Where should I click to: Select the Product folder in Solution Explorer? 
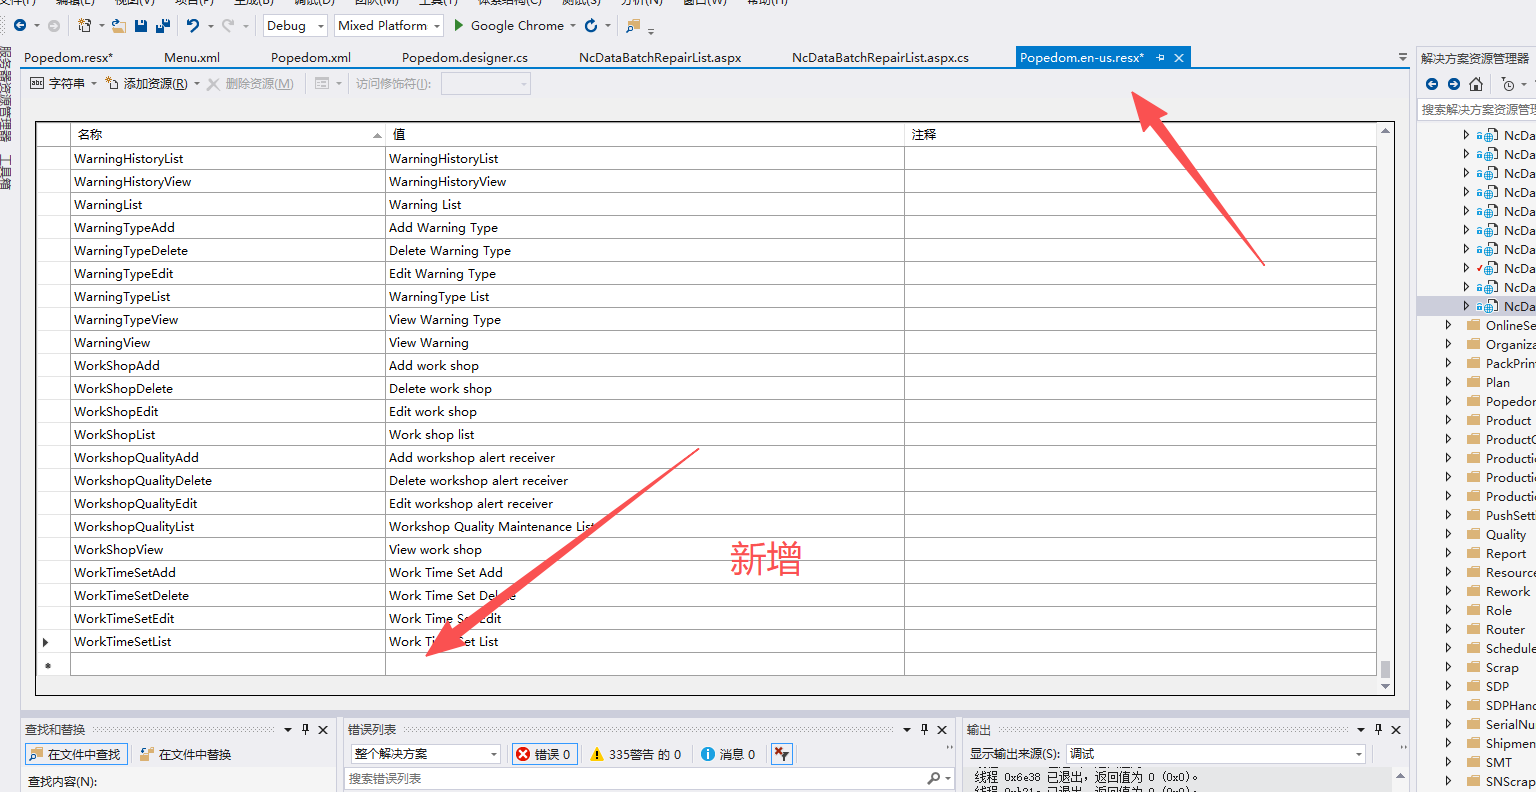[1508, 420]
